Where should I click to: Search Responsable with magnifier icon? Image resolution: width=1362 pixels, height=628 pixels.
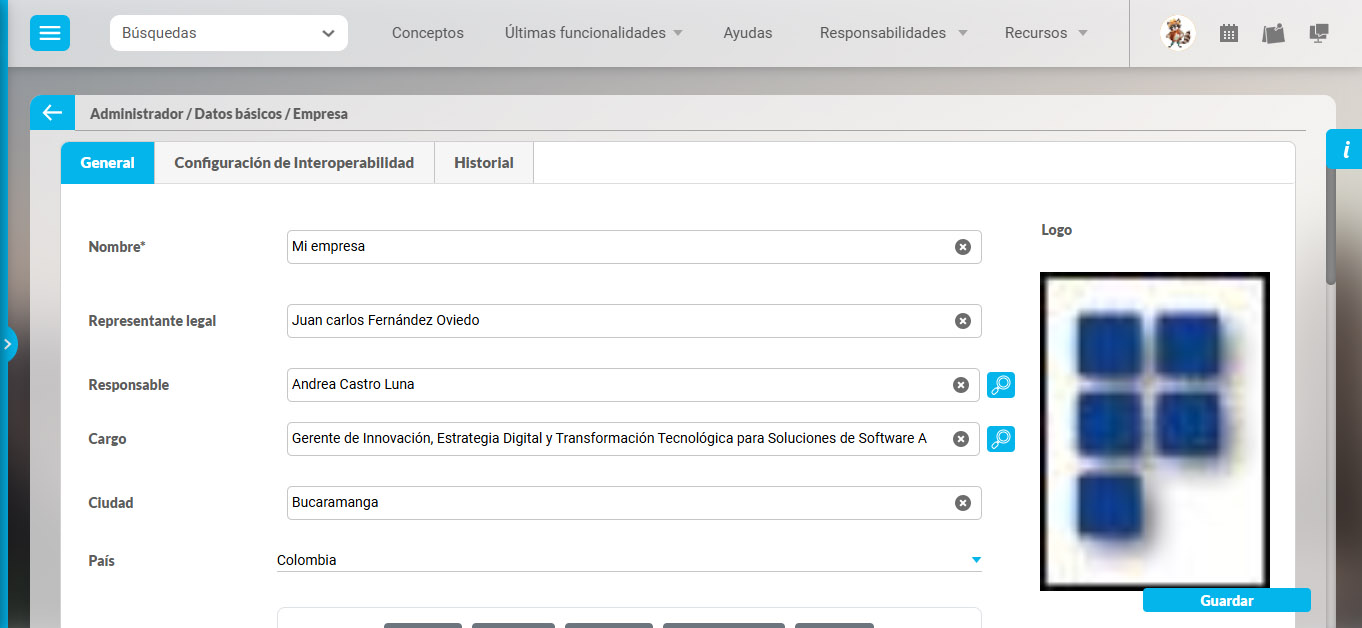click(1000, 385)
